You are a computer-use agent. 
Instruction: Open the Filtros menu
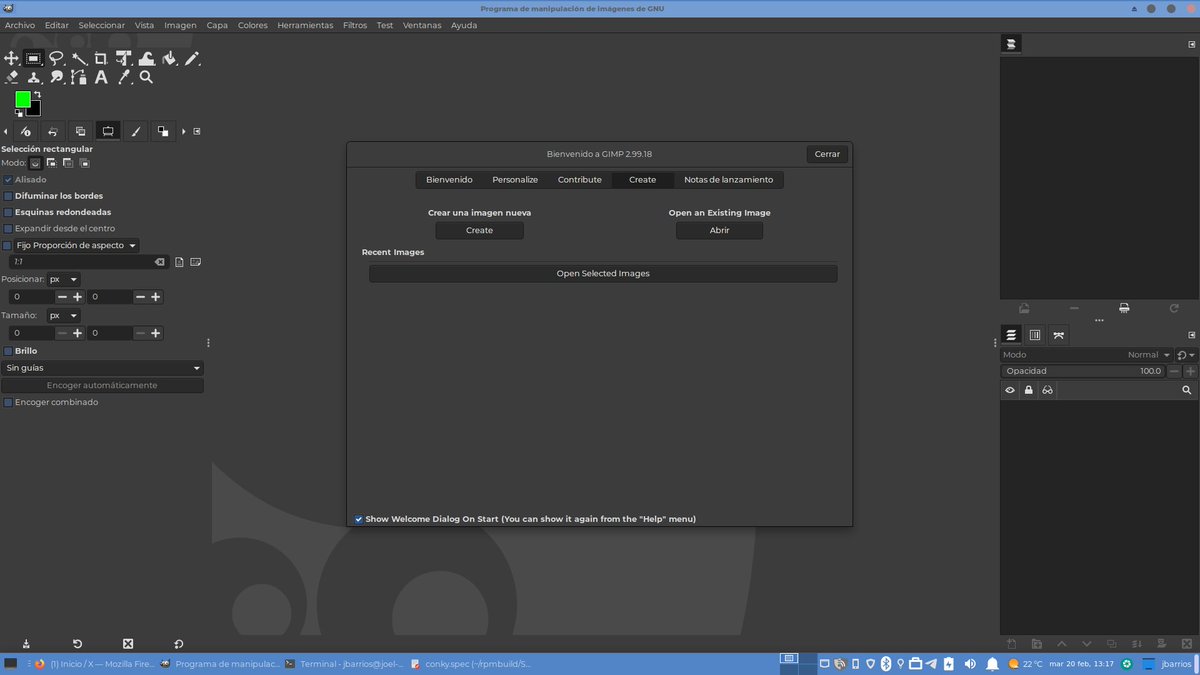[x=354, y=25]
